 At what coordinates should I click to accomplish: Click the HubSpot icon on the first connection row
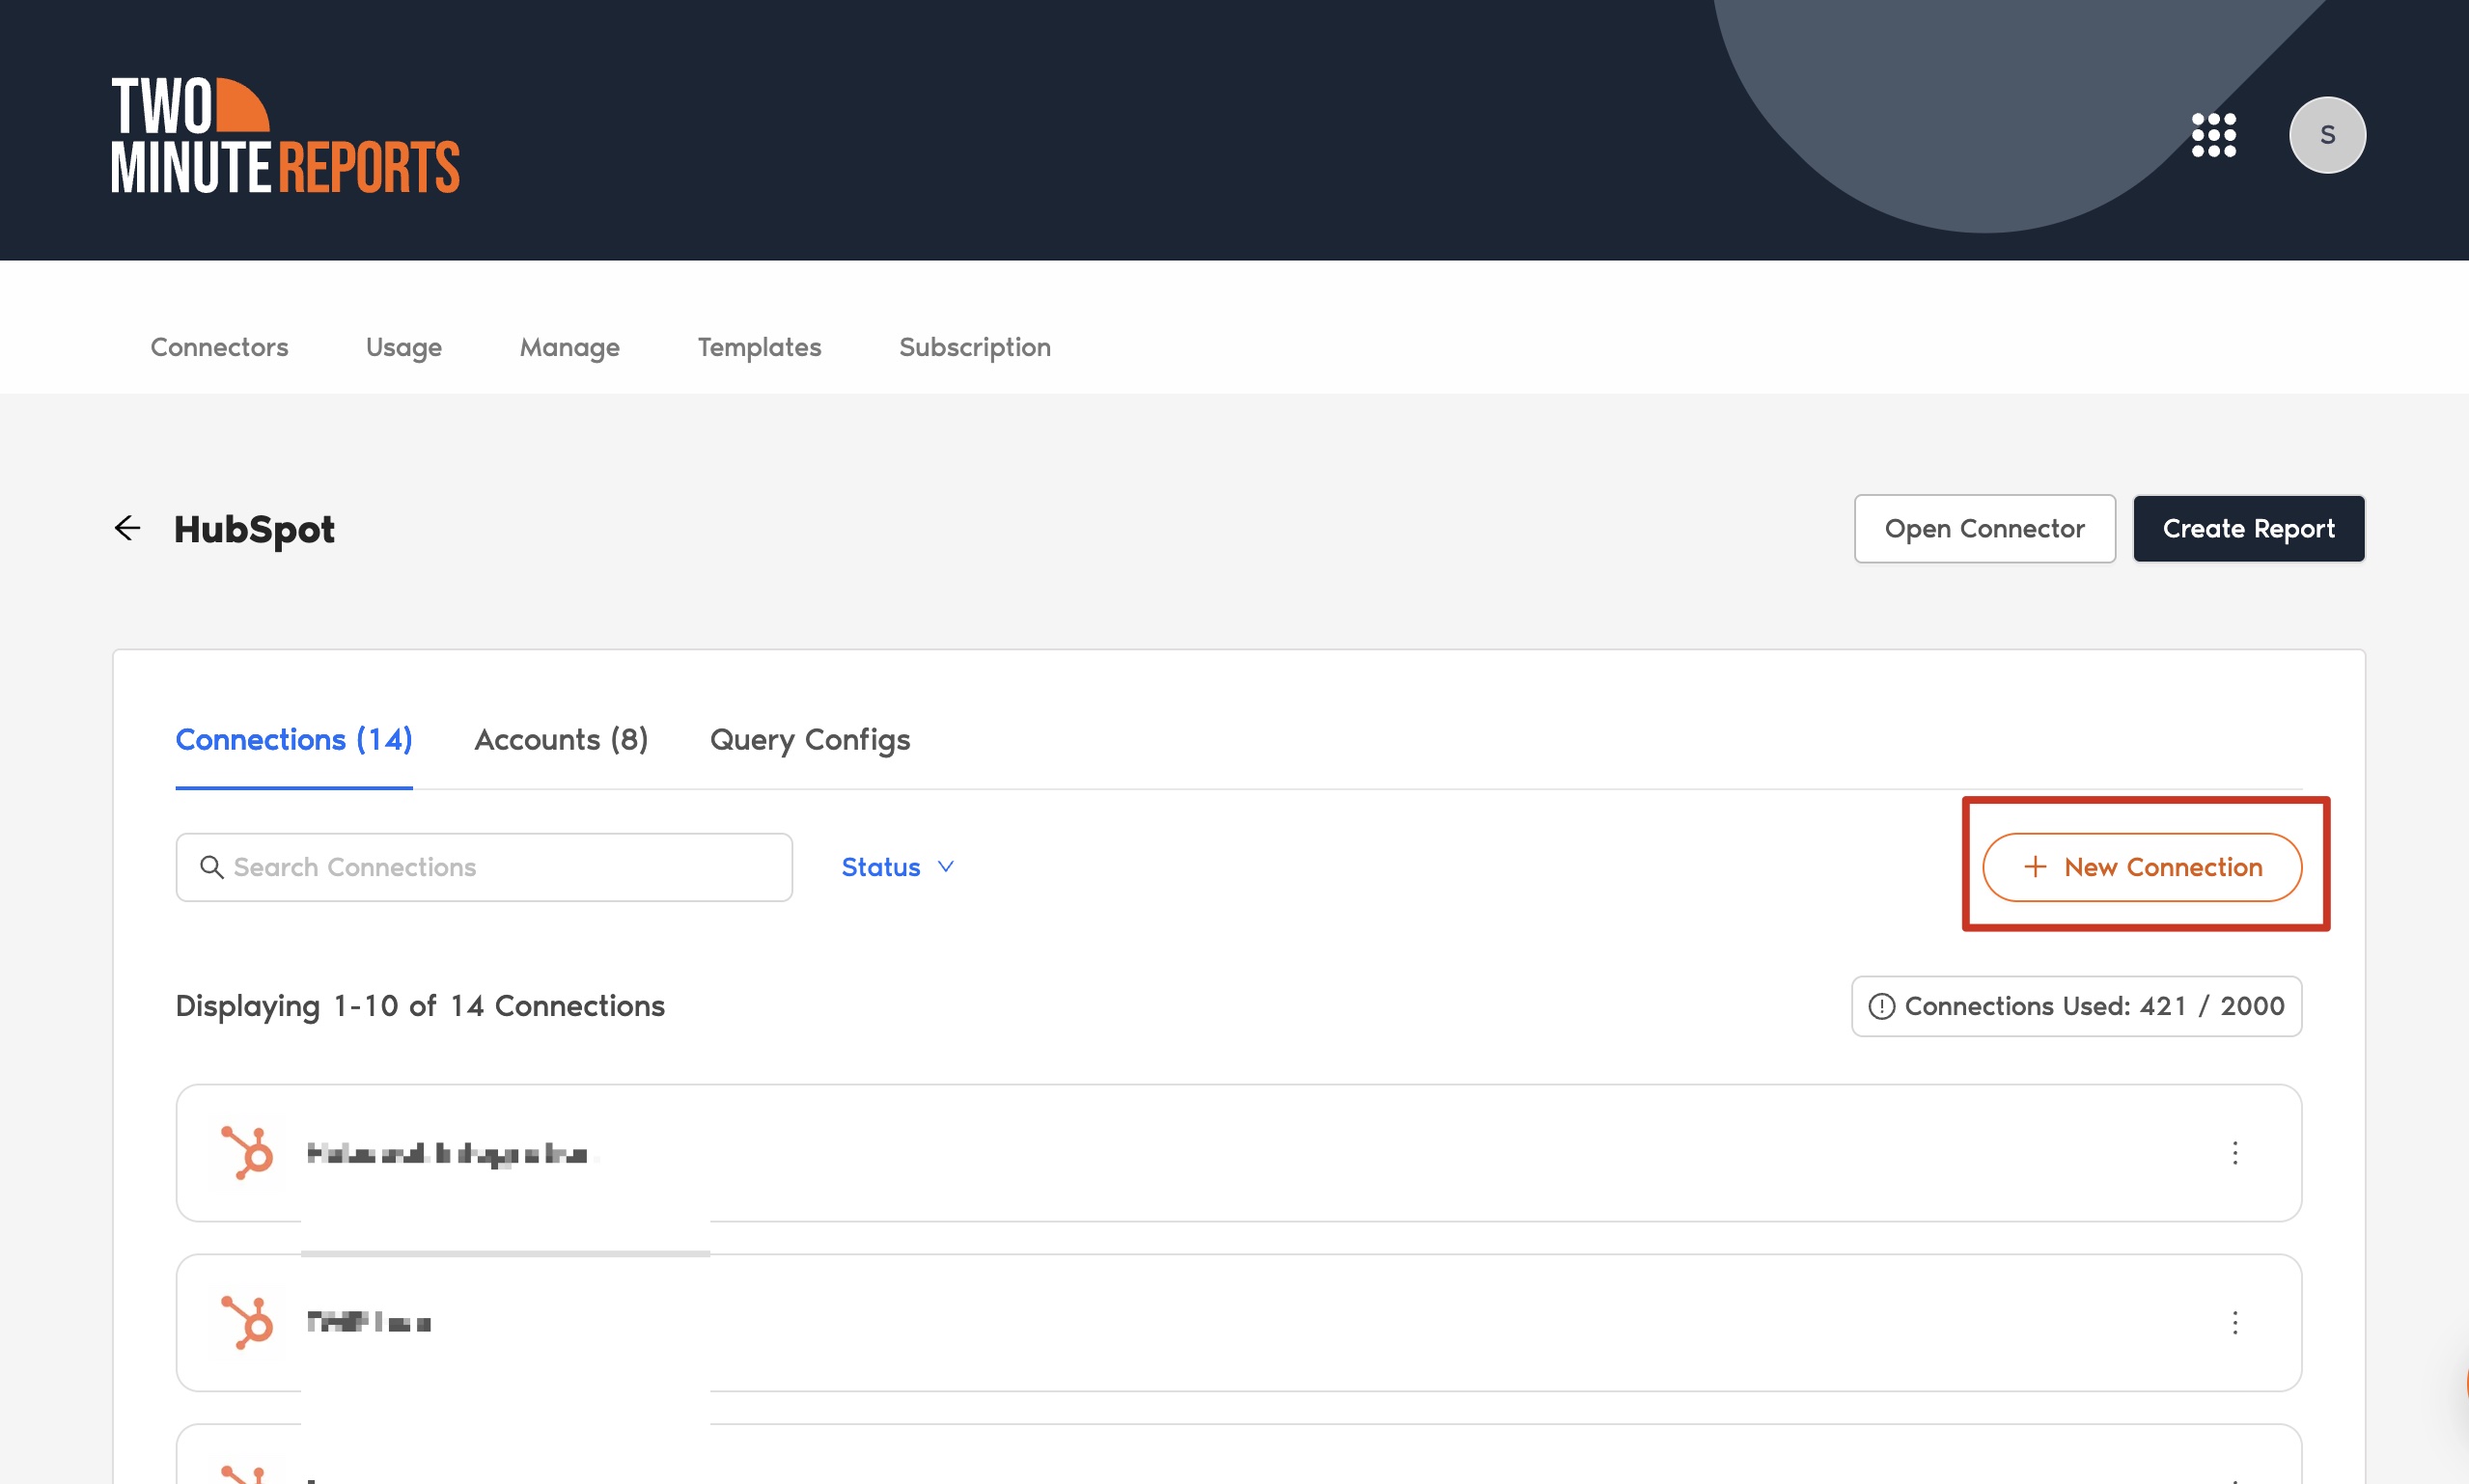[x=247, y=1153]
